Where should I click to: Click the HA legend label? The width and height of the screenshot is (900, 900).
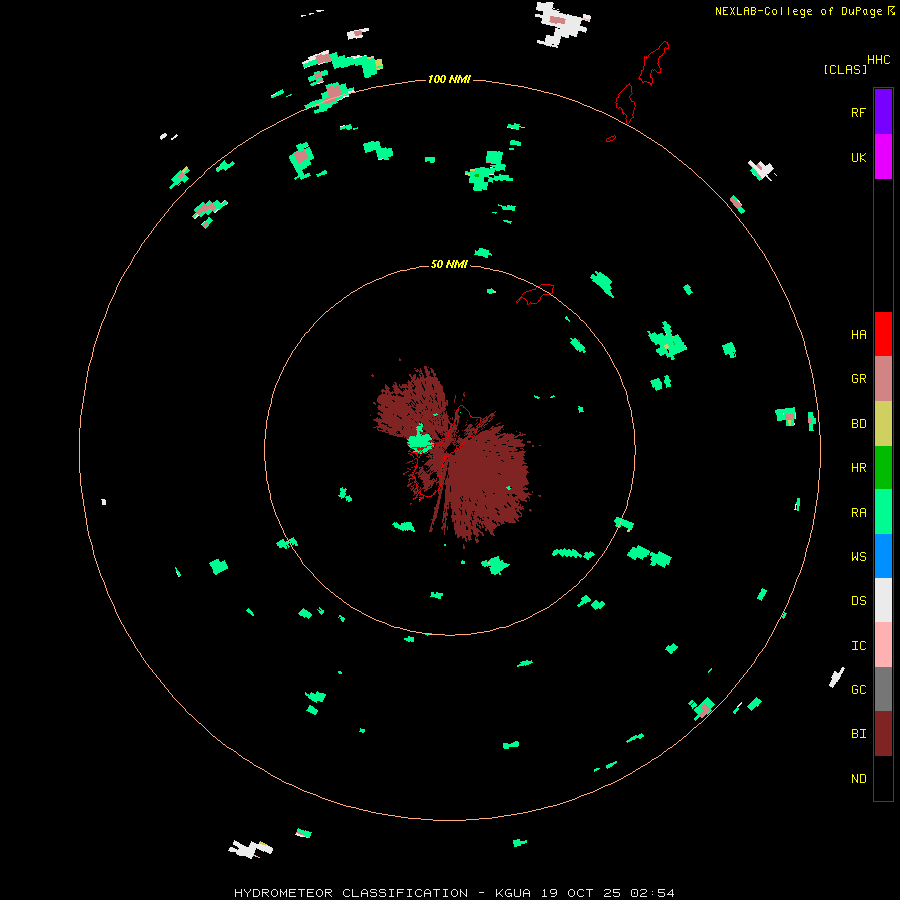[x=858, y=334]
